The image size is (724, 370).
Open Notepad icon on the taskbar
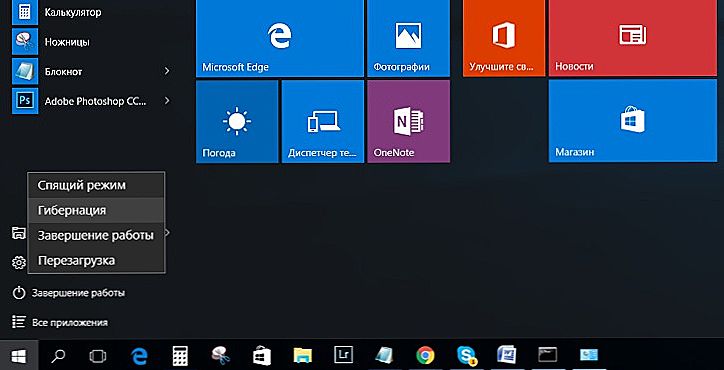click(x=384, y=356)
